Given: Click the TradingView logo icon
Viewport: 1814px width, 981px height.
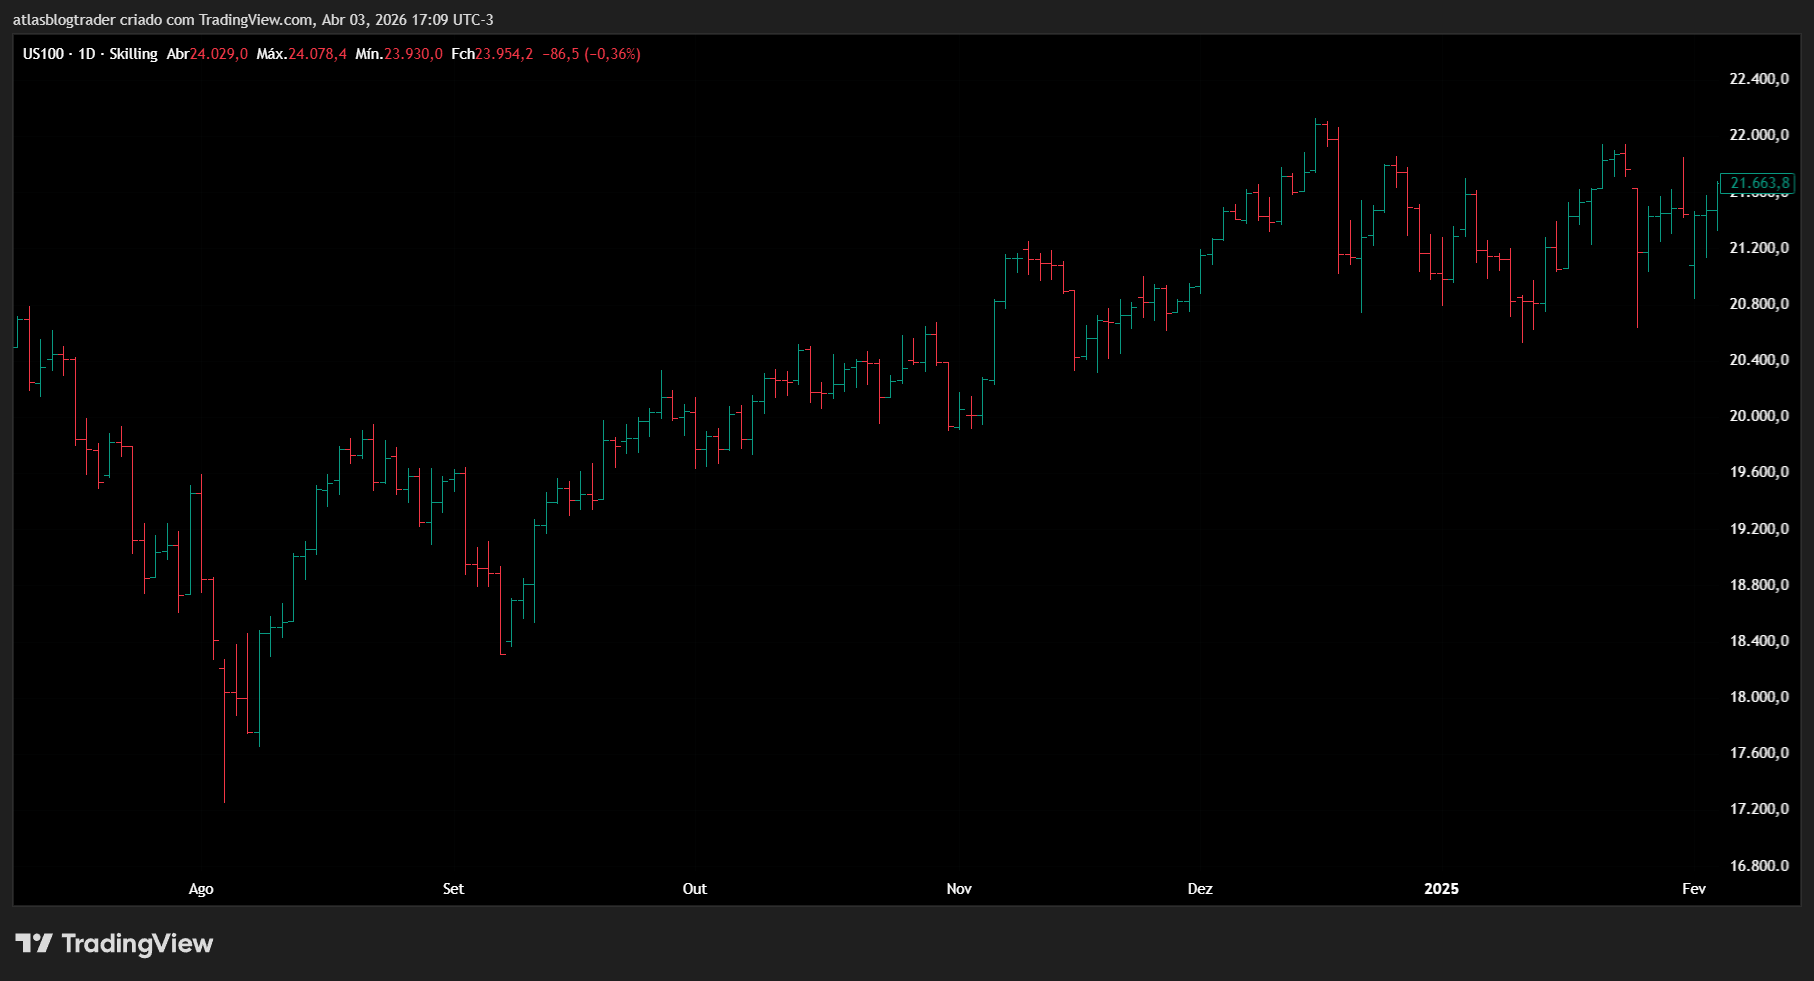Looking at the screenshot, I should point(33,943).
